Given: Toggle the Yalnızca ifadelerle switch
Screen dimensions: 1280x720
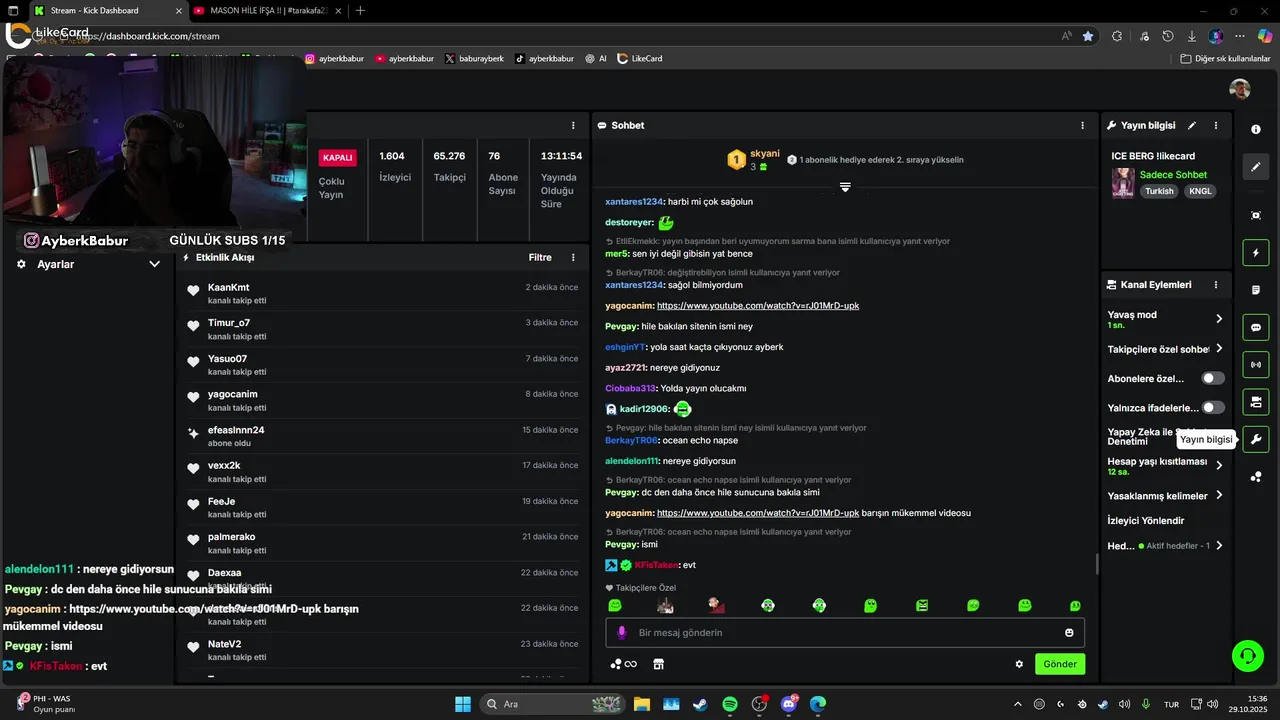Looking at the screenshot, I should point(1212,407).
